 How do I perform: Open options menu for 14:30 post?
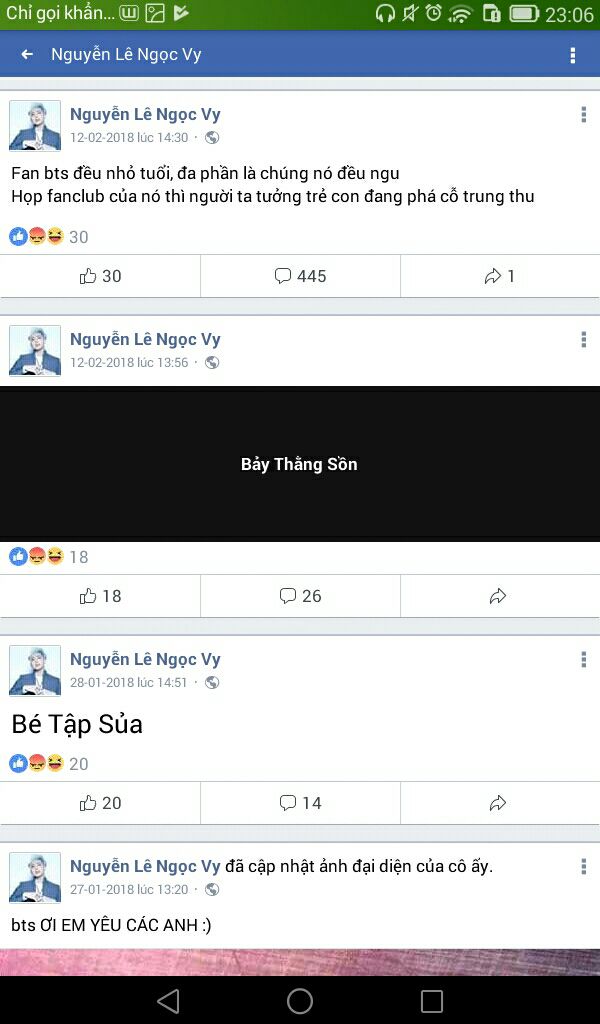pyautogui.click(x=583, y=115)
